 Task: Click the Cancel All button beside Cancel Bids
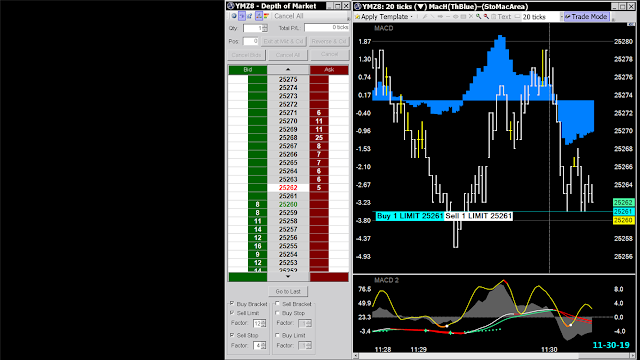(288, 55)
